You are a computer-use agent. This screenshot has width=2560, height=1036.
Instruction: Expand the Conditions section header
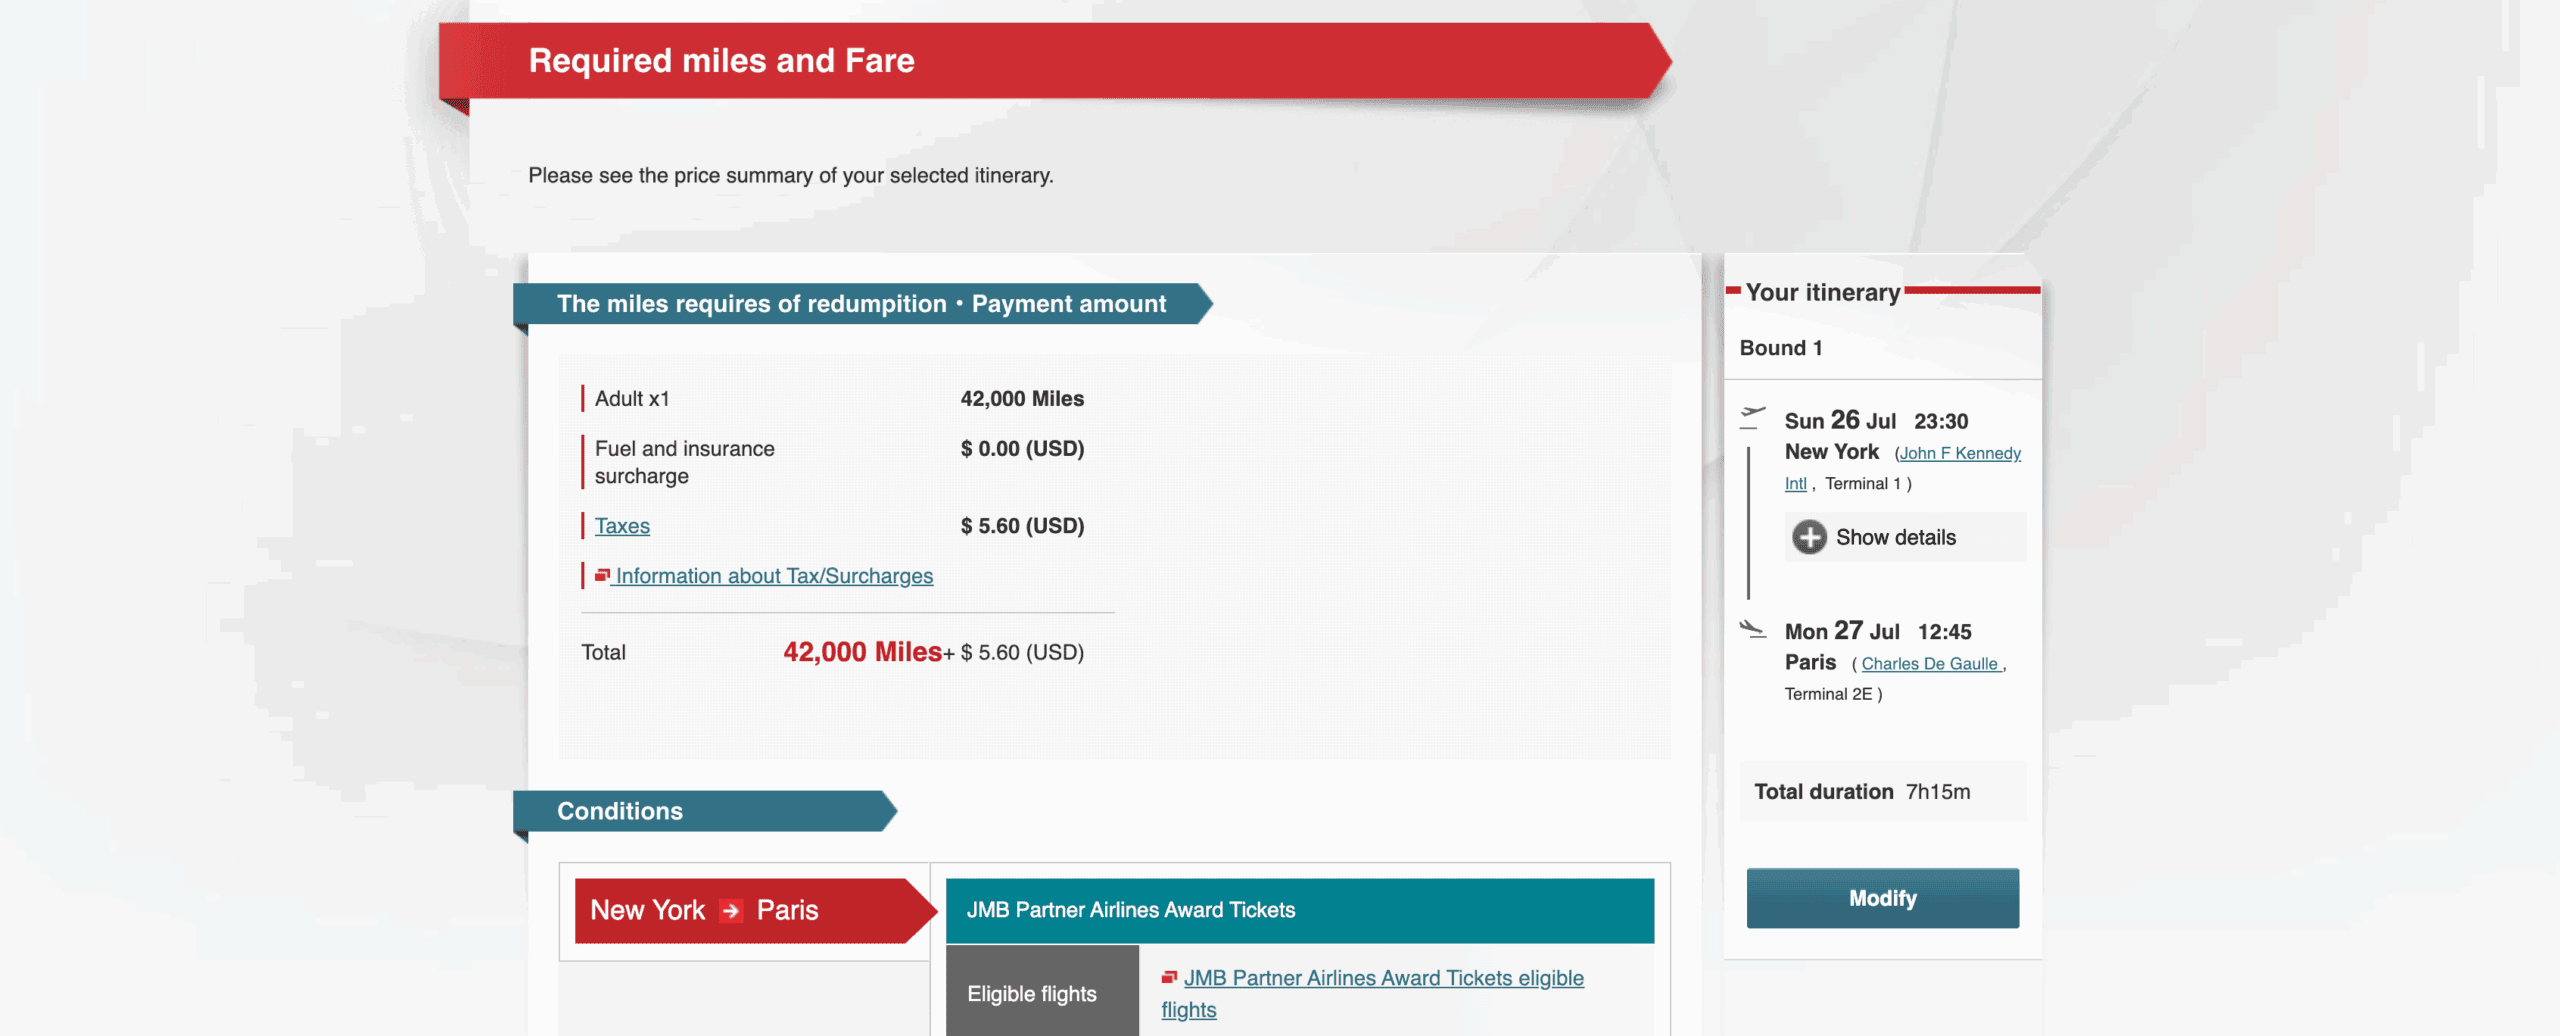[x=620, y=811]
